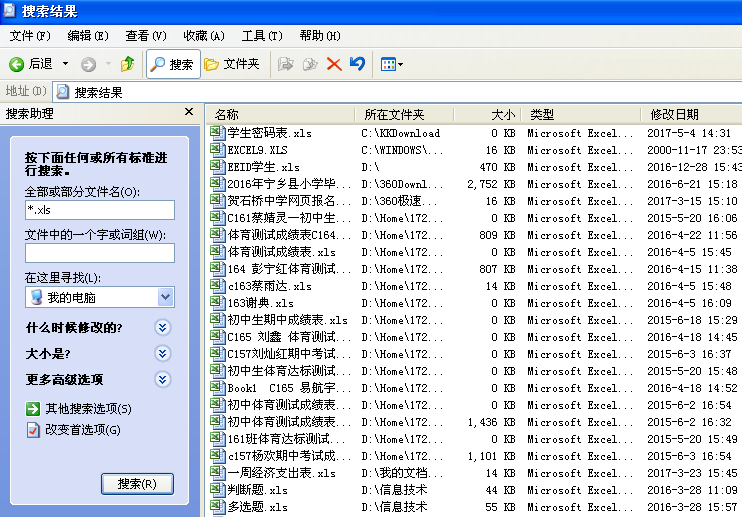Open the 工具(T) menu
The width and height of the screenshot is (742, 517).
tap(262, 36)
